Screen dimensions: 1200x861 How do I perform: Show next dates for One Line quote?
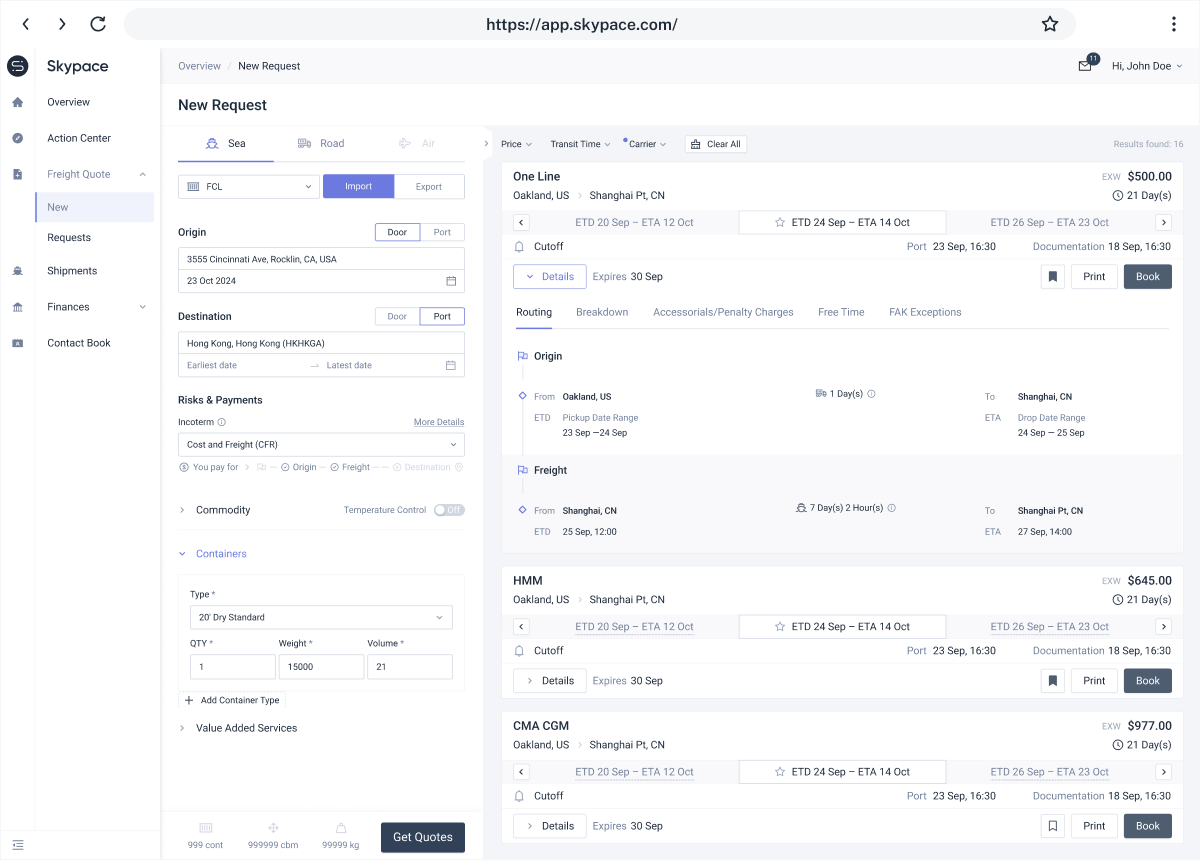pyautogui.click(x=1163, y=223)
